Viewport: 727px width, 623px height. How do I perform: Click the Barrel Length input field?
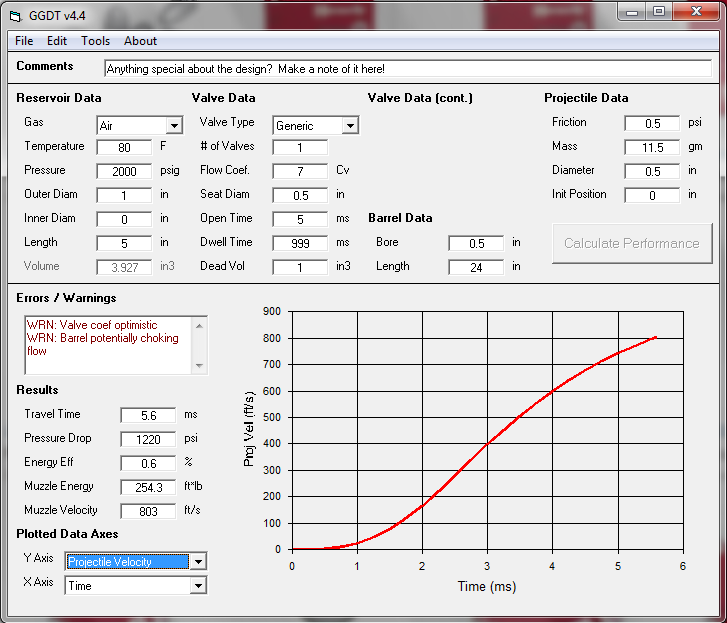(475, 267)
